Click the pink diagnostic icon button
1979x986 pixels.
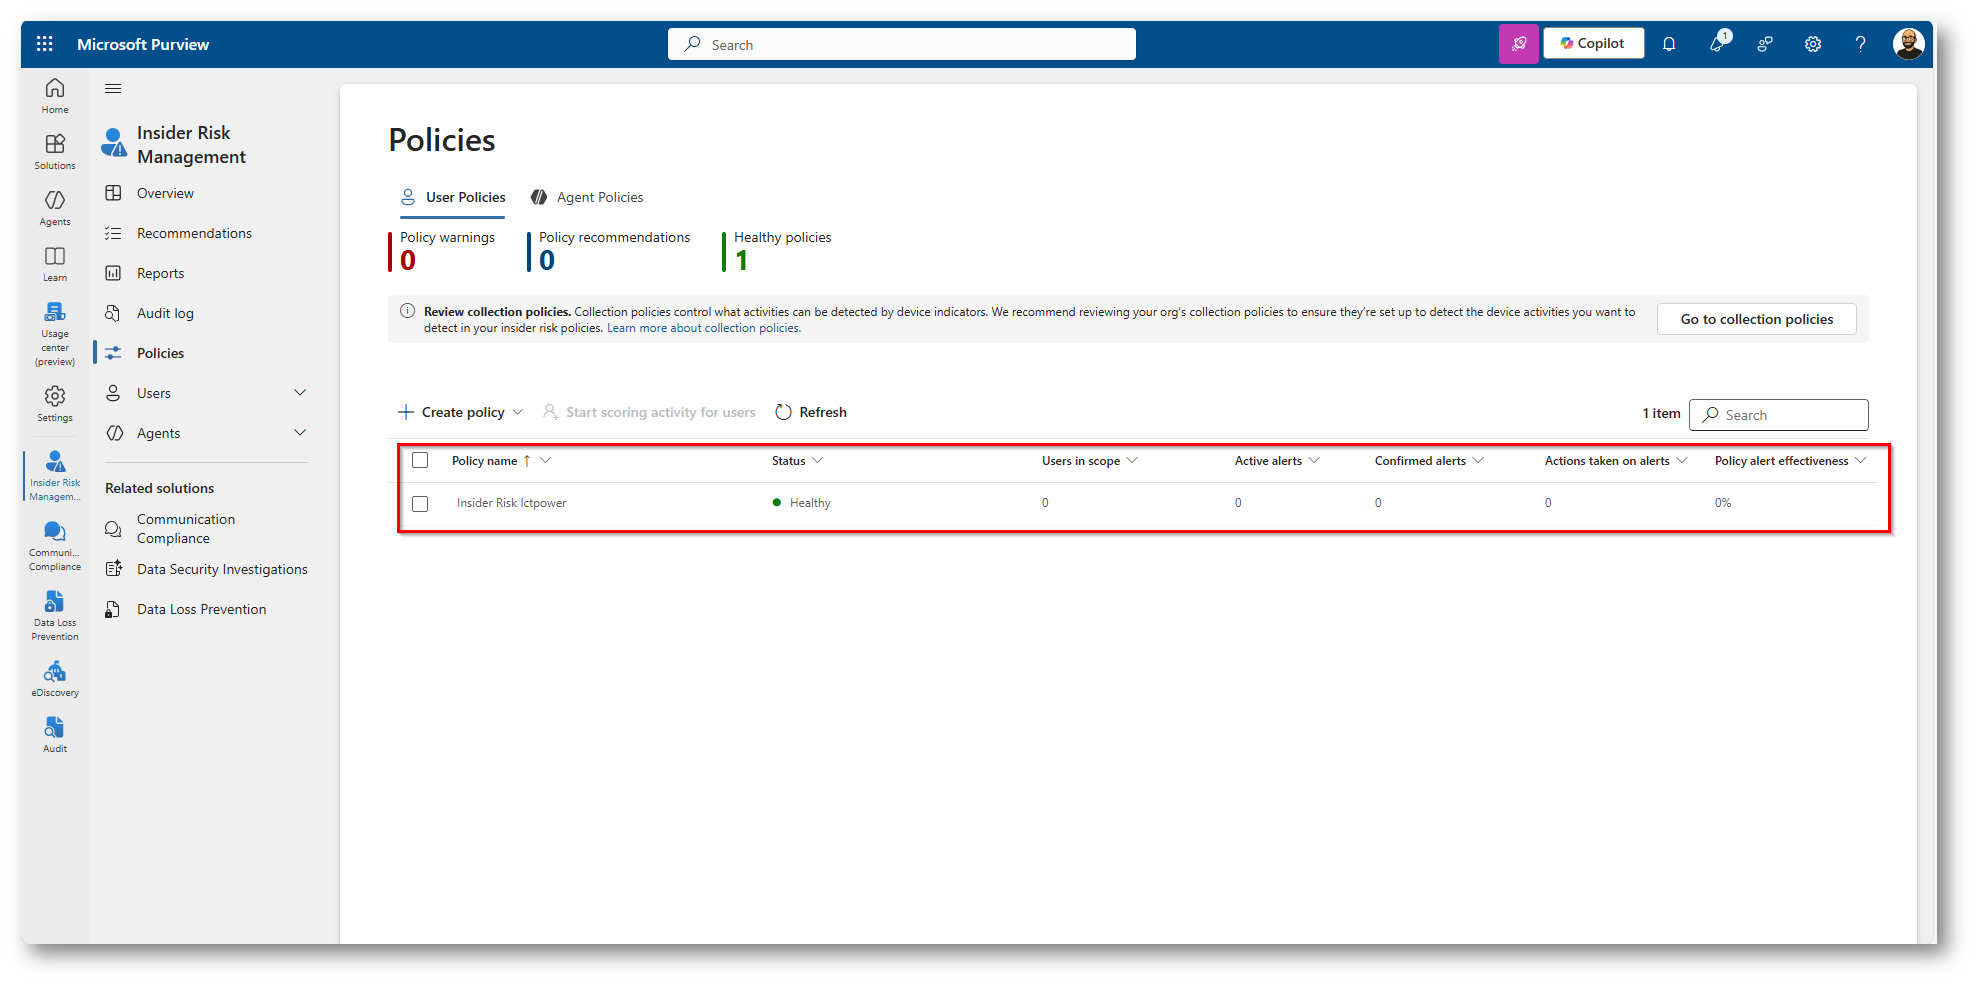tap(1518, 44)
